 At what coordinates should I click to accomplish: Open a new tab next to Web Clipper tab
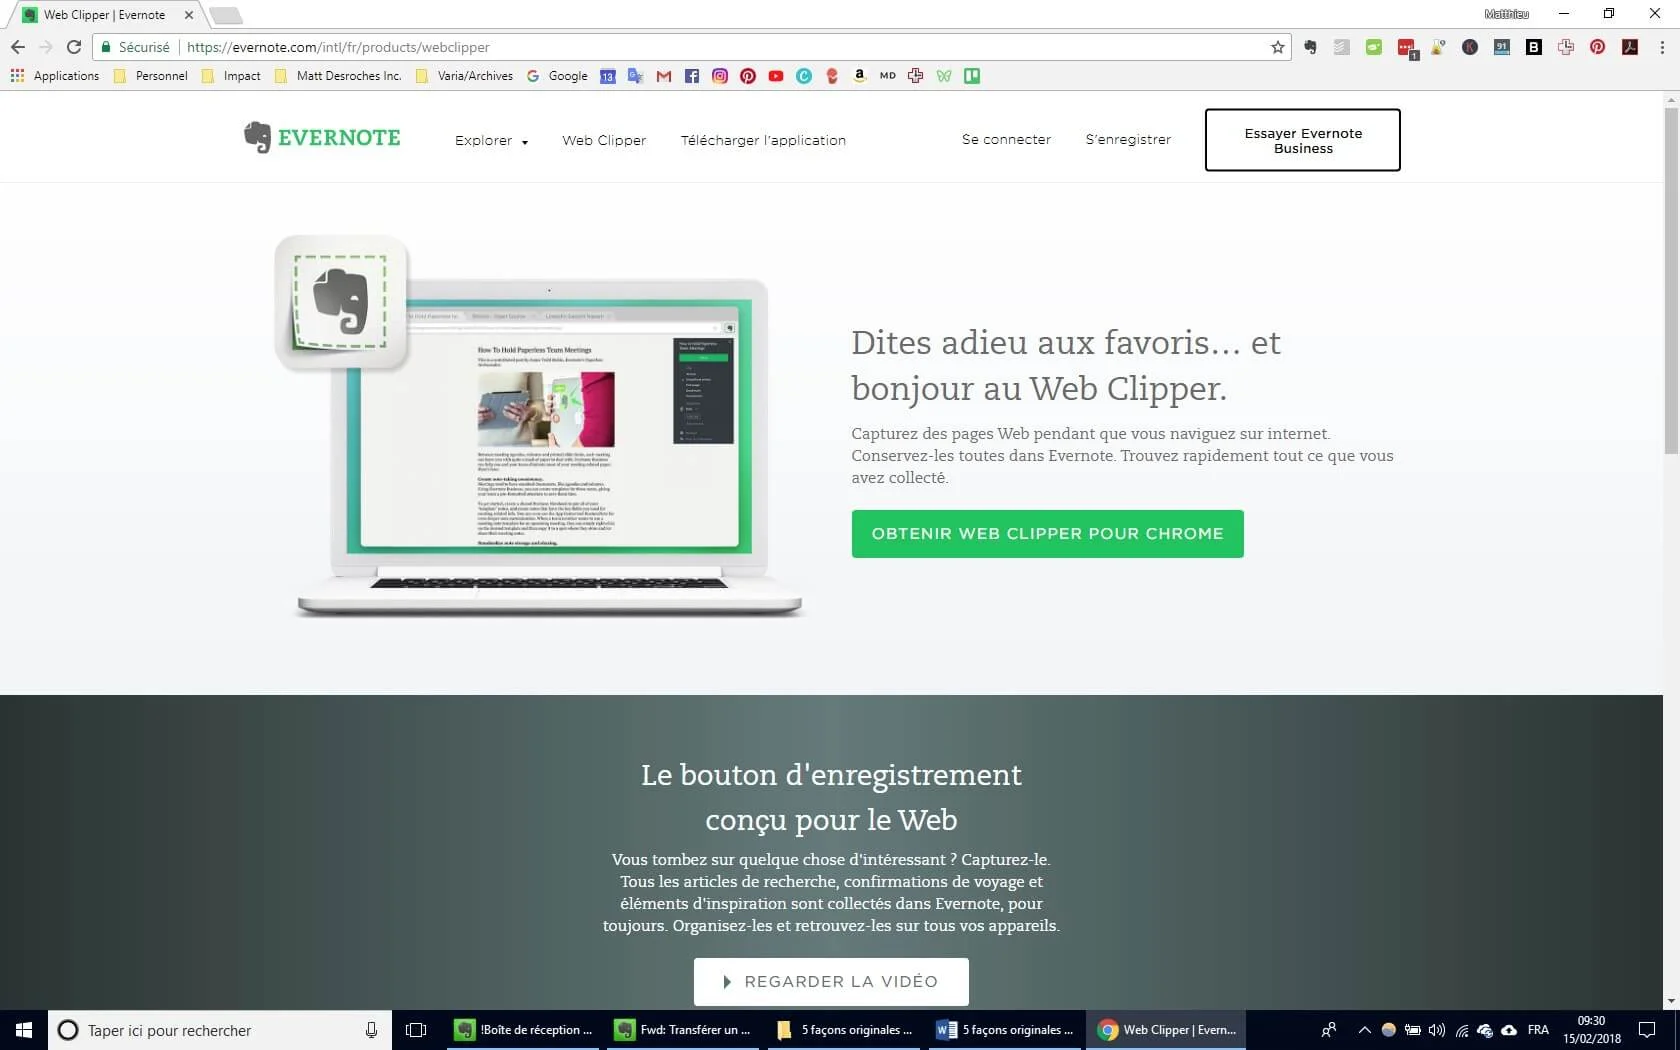click(226, 15)
